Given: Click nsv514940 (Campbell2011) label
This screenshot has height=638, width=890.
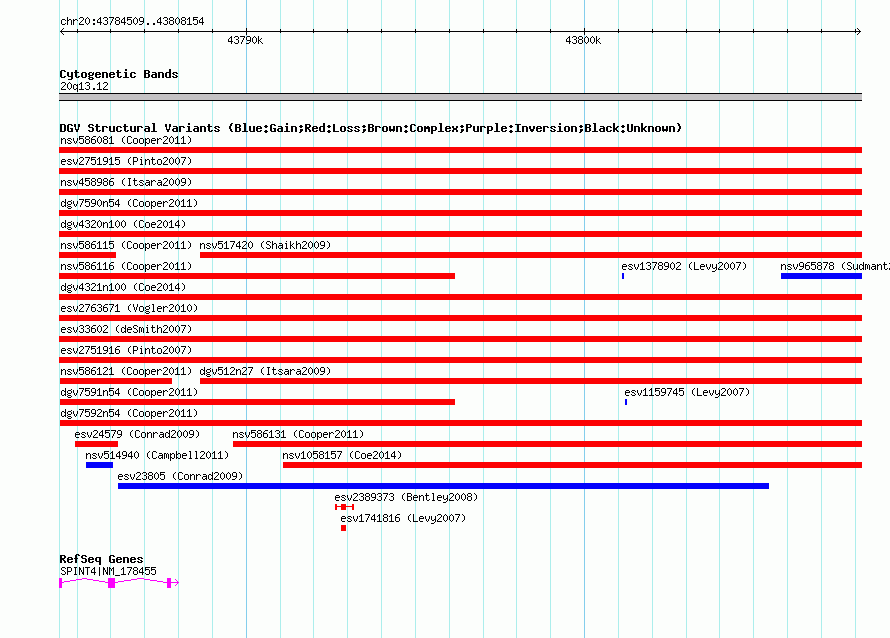Looking at the screenshot, I should pos(157,455).
